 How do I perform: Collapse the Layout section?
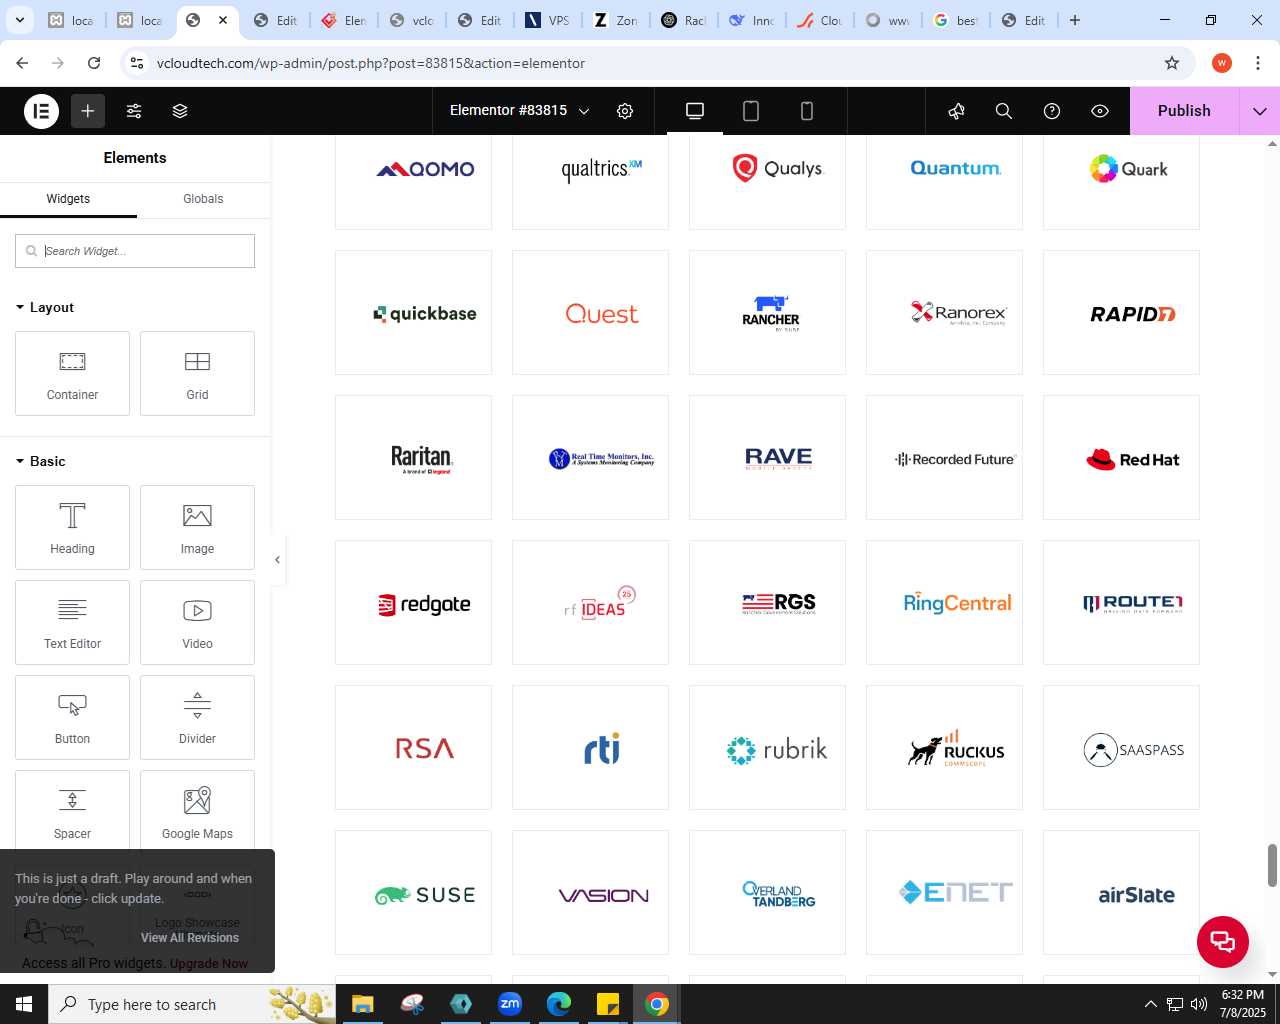click(x=45, y=307)
